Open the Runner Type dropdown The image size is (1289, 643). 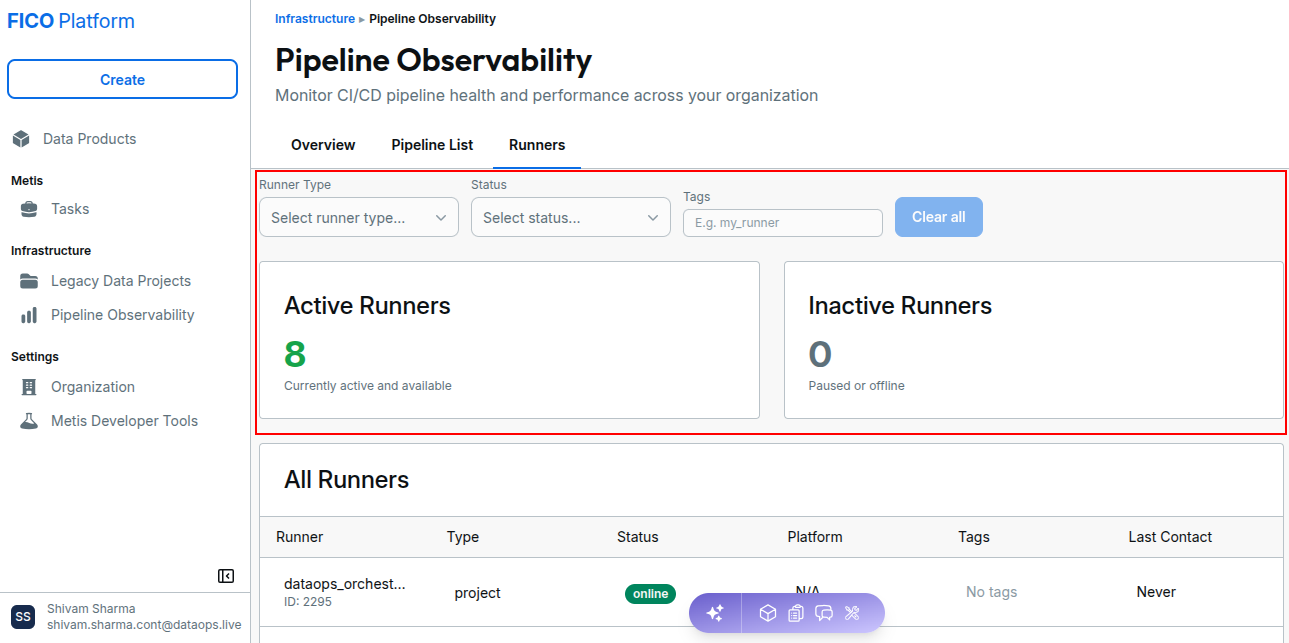pyautogui.click(x=359, y=217)
